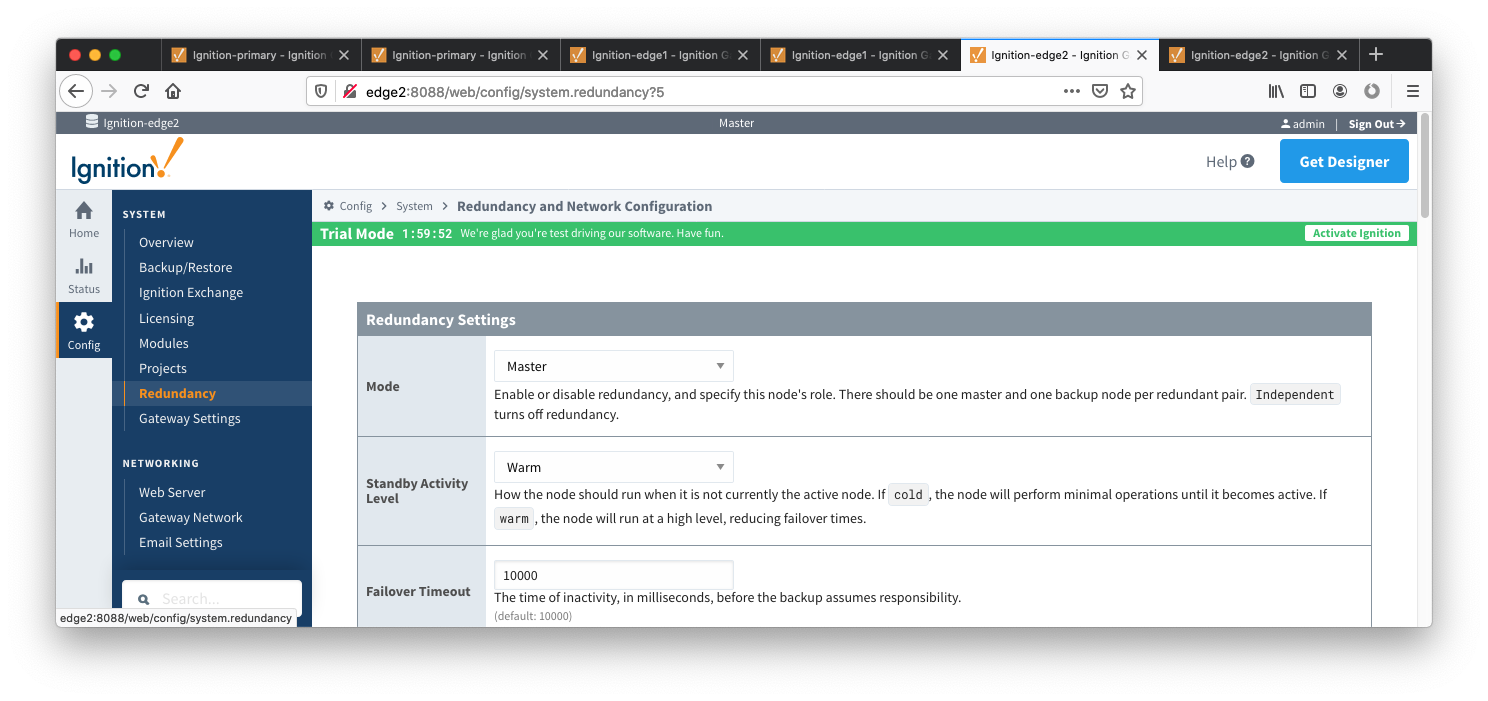
Task: Select Redundancy in the sidebar
Action: (x=177, y=393)
